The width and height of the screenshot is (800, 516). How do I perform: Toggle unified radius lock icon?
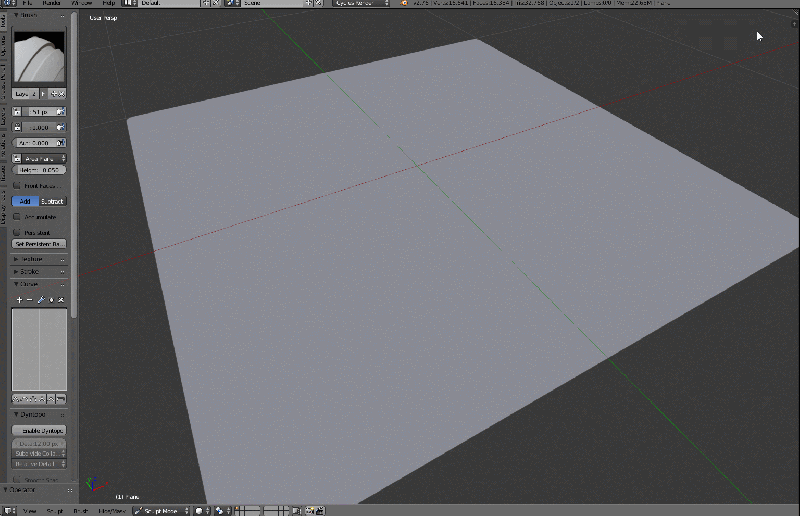tap(17, 112)
